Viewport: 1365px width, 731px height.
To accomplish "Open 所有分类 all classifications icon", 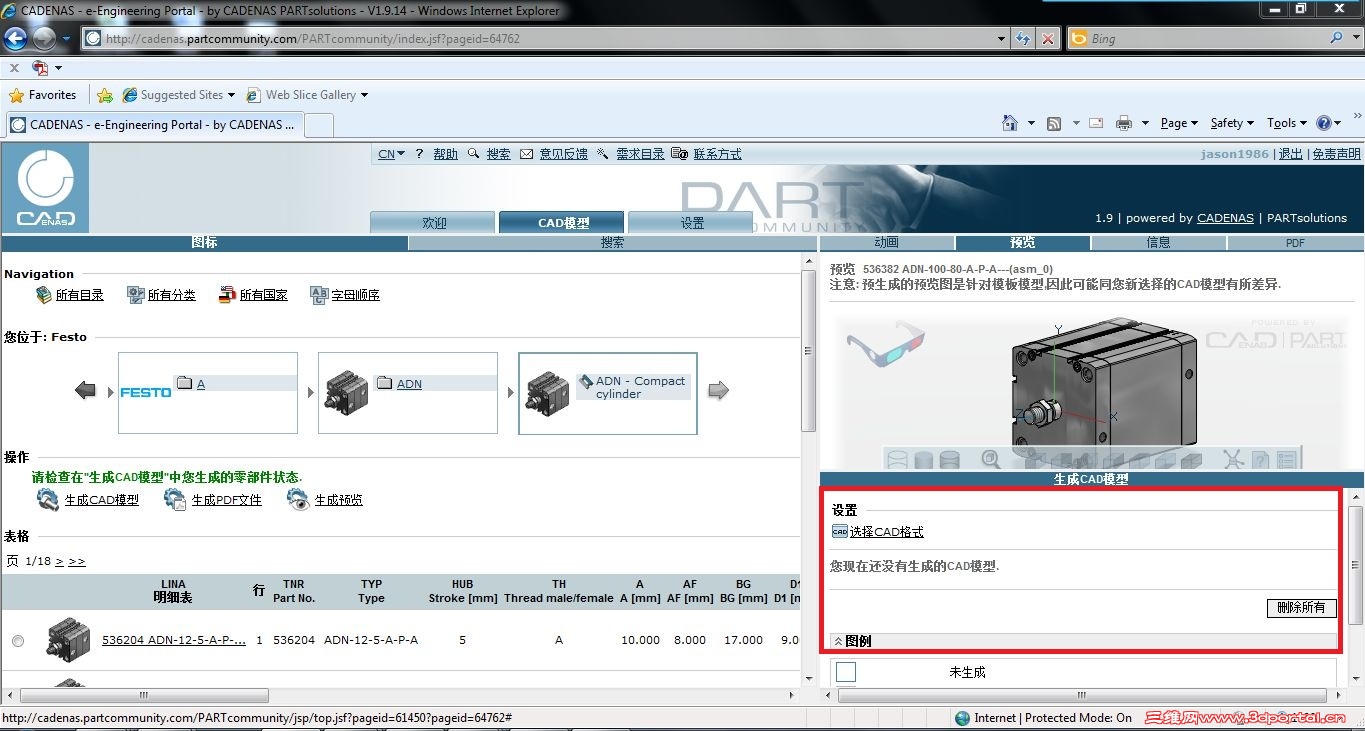I will click(136, 295).
